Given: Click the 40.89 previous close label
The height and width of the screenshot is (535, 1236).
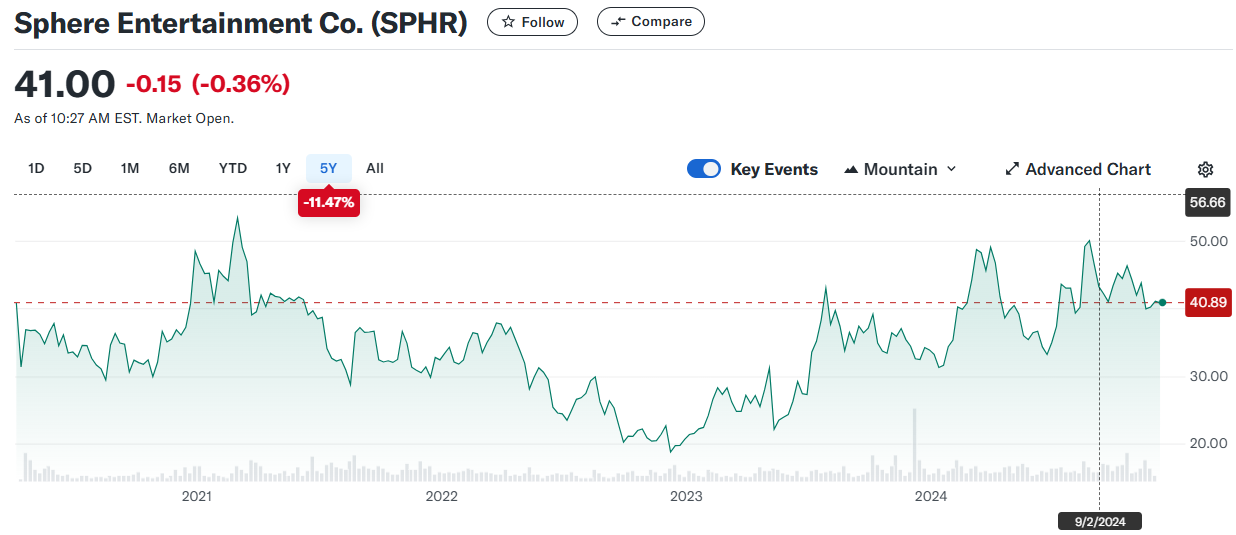Looking at the screenshot, I should (1207, 303).
